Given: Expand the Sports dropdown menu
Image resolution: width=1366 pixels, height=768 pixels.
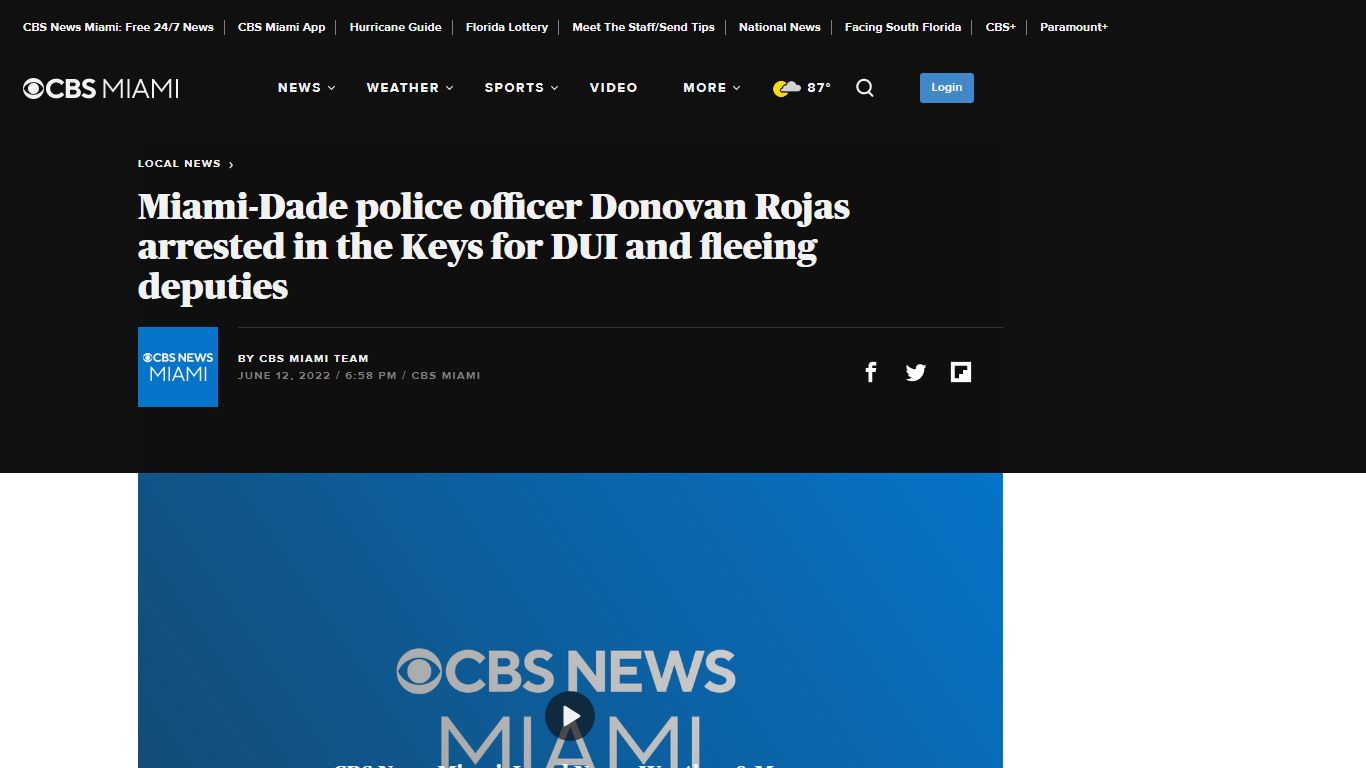Looking at the screenshot, I should pos(522,88).
